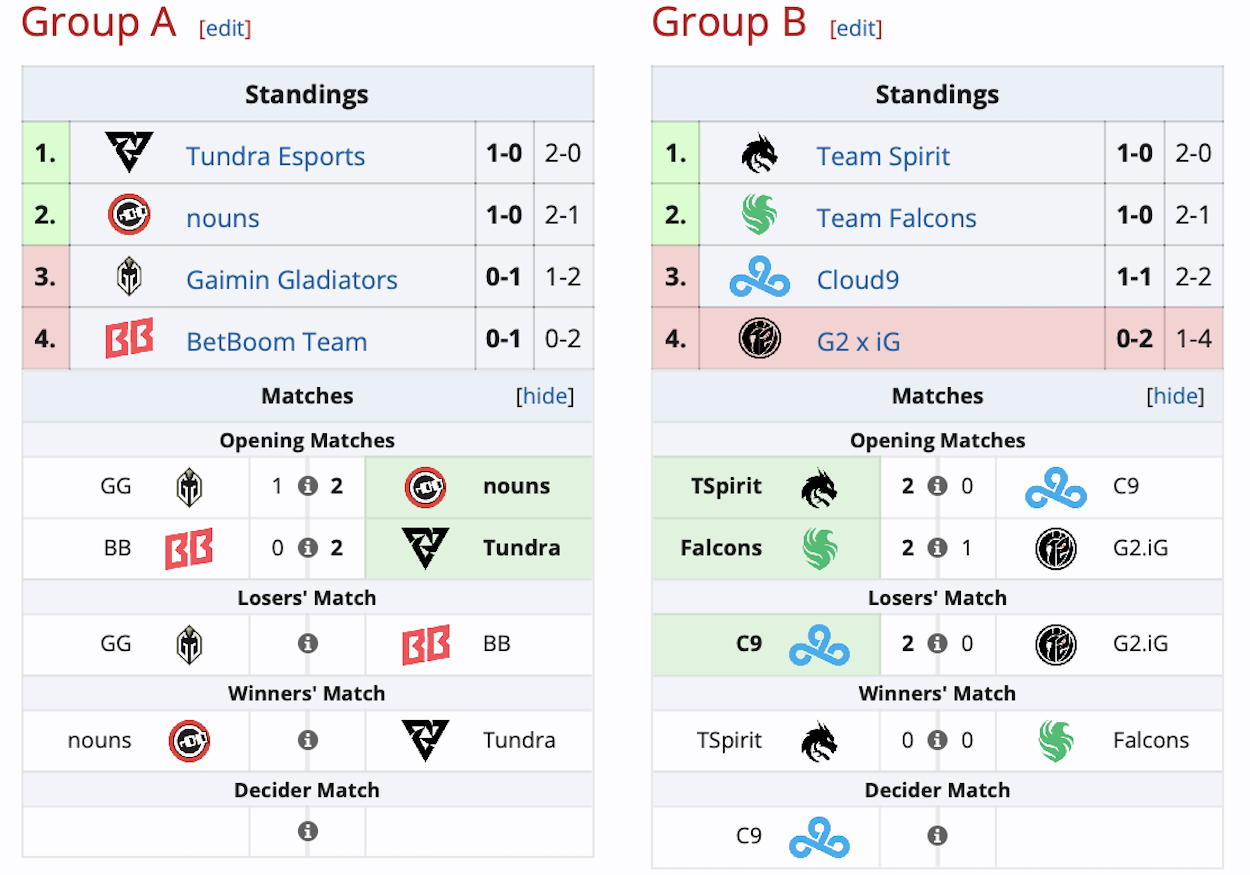Open the G2 x iG team link
This screenshot has height=875, width=1250.
point(858,342)
